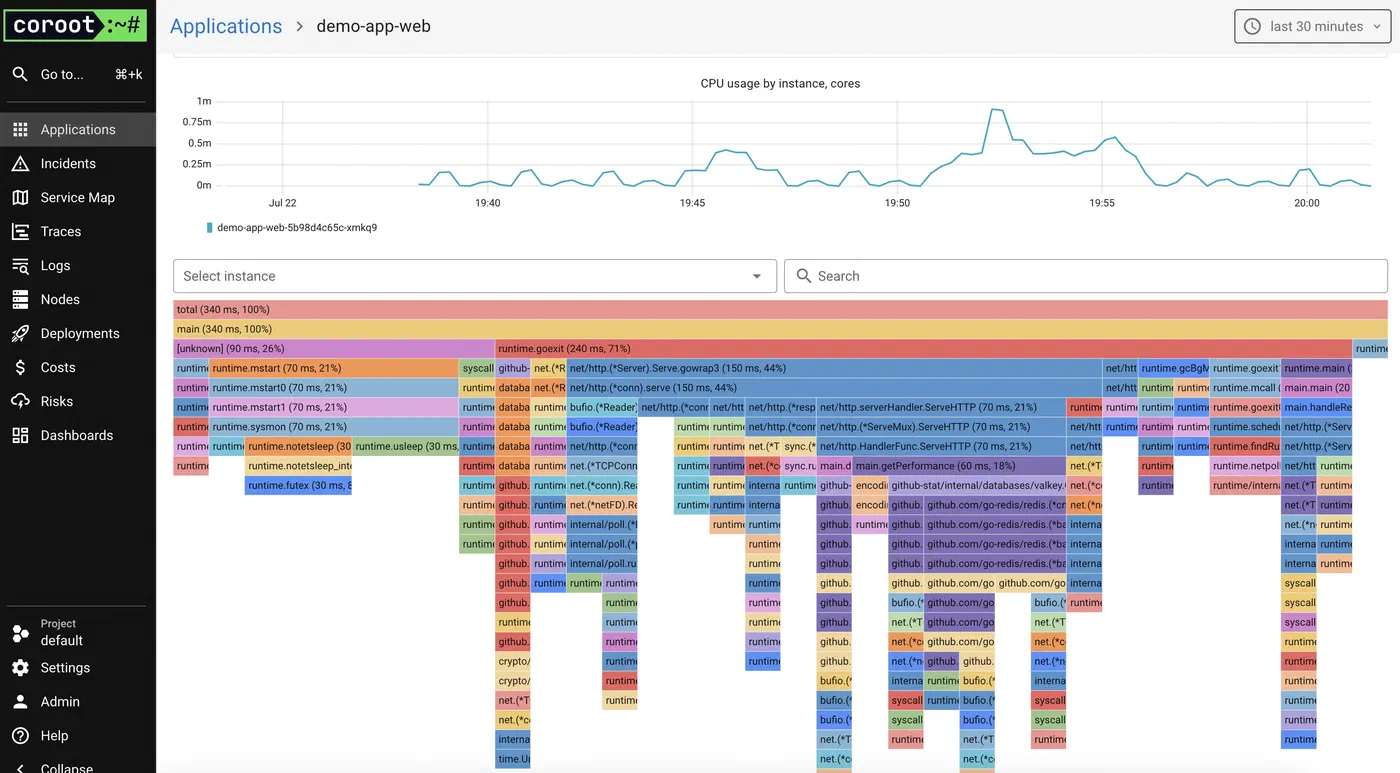Screen dimensions: 1400x773
Task: Click the Help question mark icon
Action: 20,735
